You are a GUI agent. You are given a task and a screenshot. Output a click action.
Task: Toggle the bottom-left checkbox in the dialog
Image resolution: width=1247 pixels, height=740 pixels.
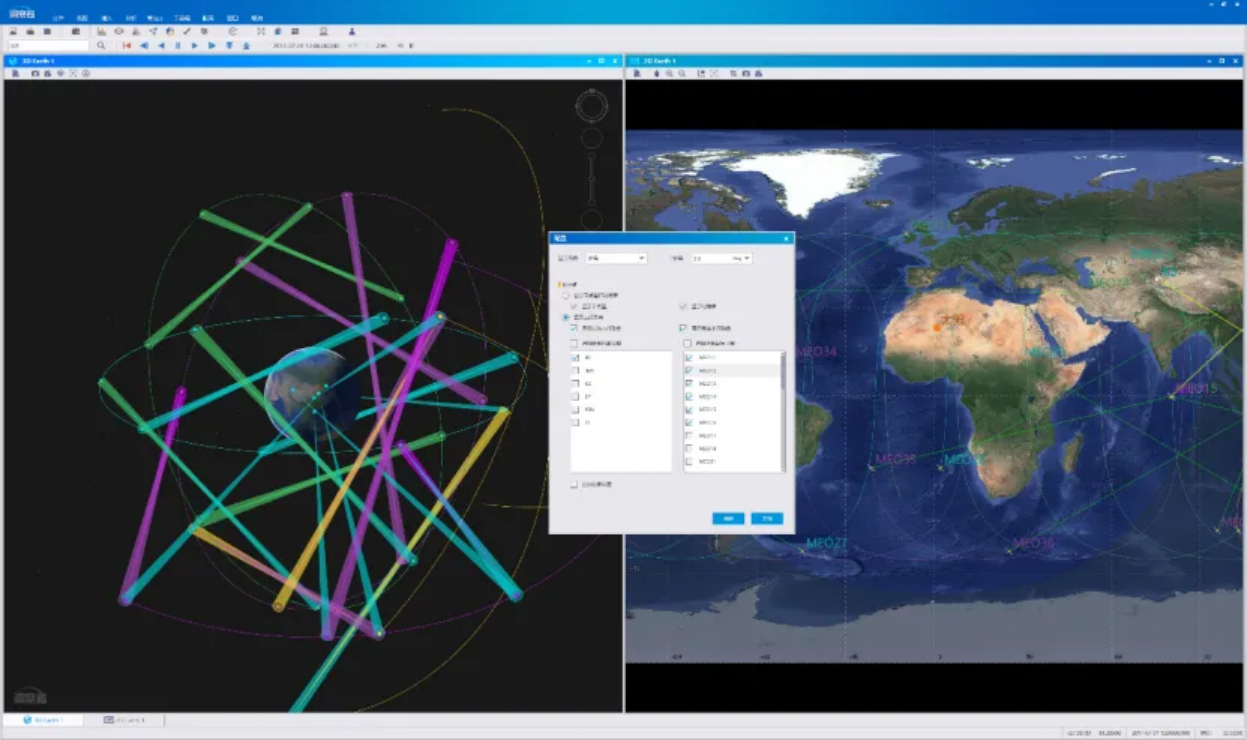(x=573, y=485)
